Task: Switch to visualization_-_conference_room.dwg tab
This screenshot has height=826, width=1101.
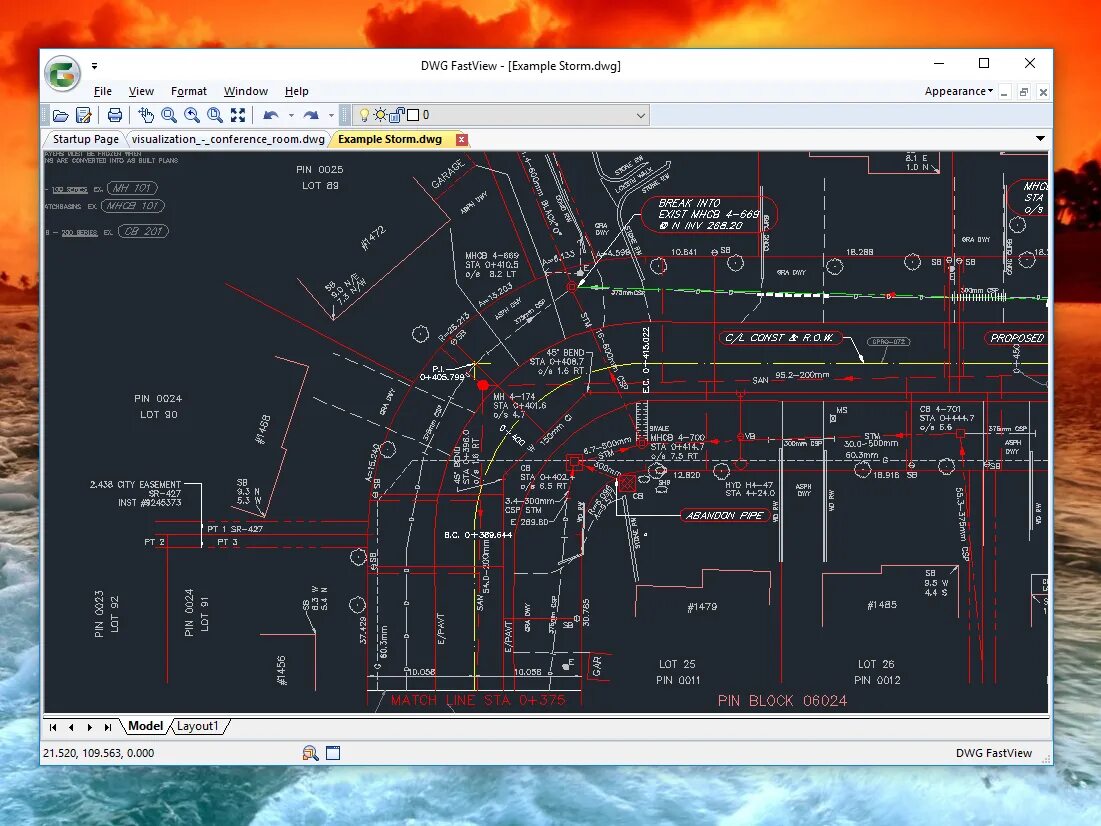Action: tap(228, 139)
